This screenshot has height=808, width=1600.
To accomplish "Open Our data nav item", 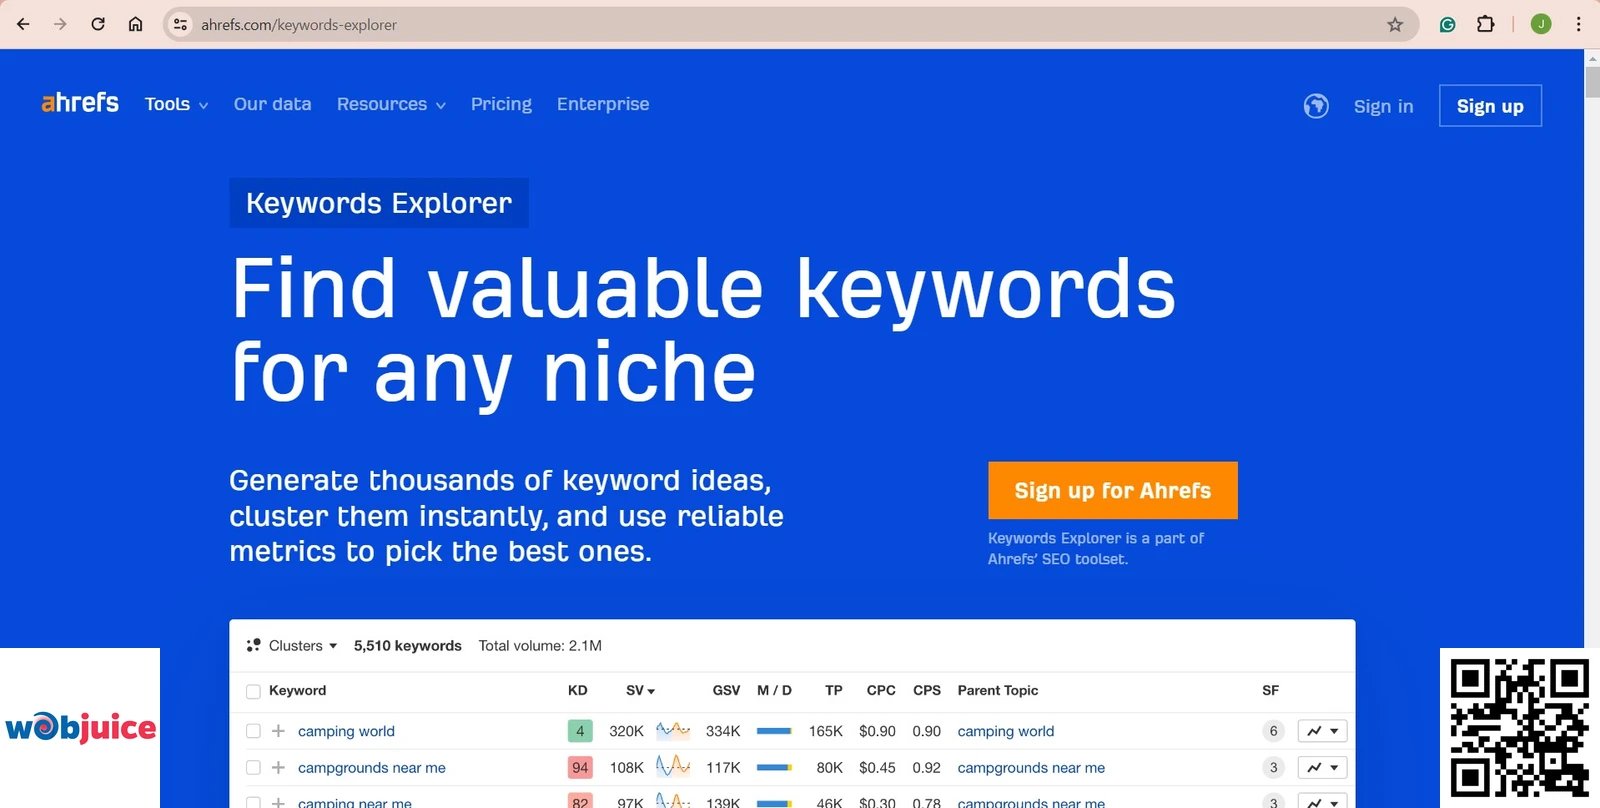I will click(272, 104).
